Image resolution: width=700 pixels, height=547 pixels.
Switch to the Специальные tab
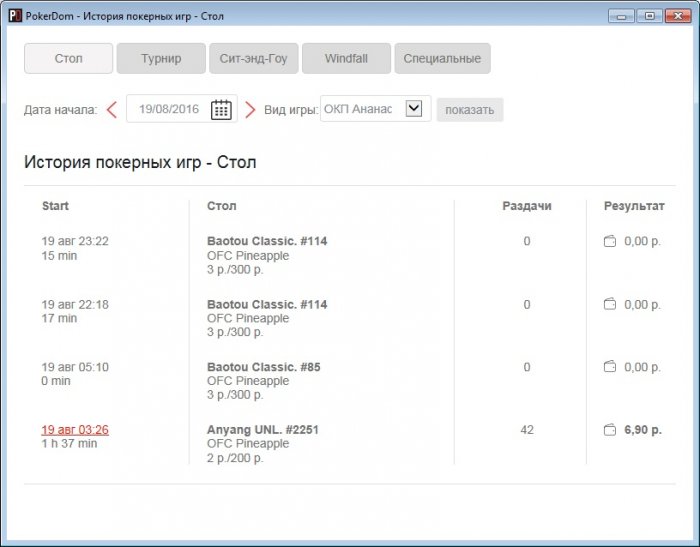pos(442,59)
